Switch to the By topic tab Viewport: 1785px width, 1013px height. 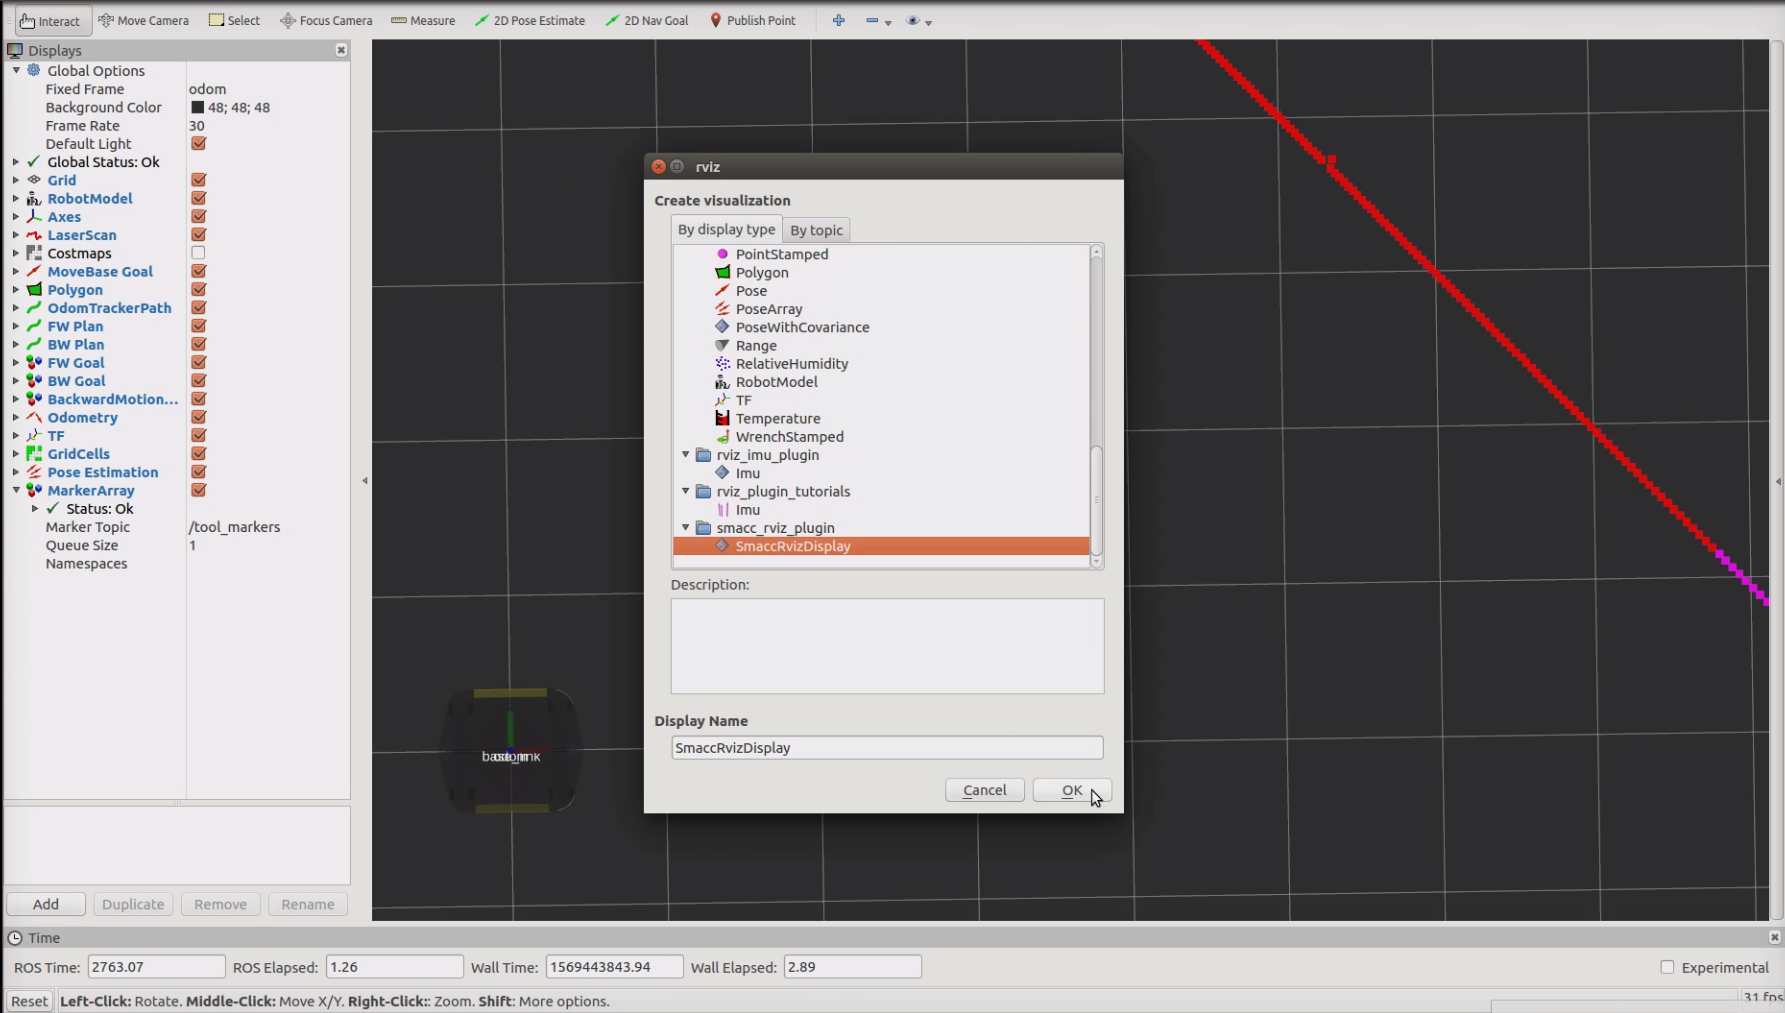(x=816, y=229)
